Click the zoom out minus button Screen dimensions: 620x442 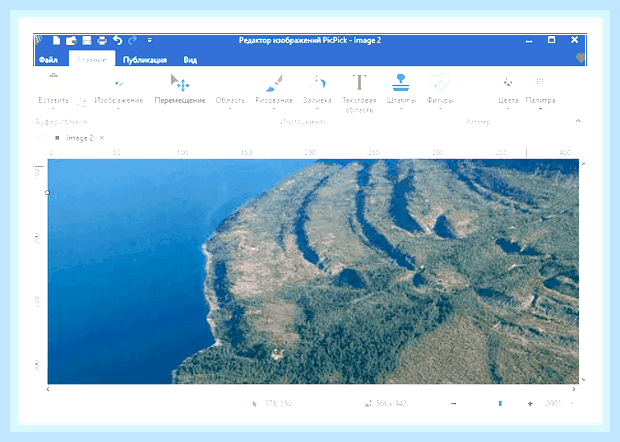pos(454,403)
